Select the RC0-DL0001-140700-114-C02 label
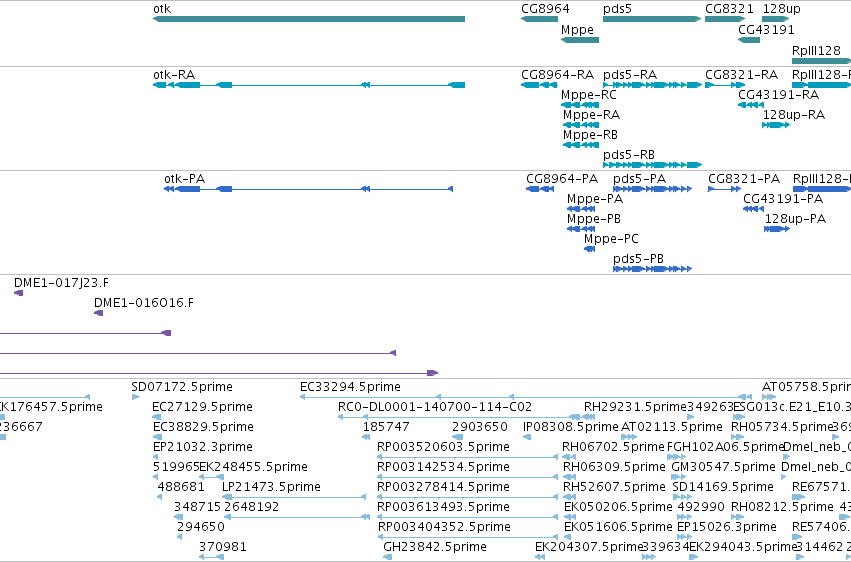The width and height of the screenshot is (851, 562). 435,407
